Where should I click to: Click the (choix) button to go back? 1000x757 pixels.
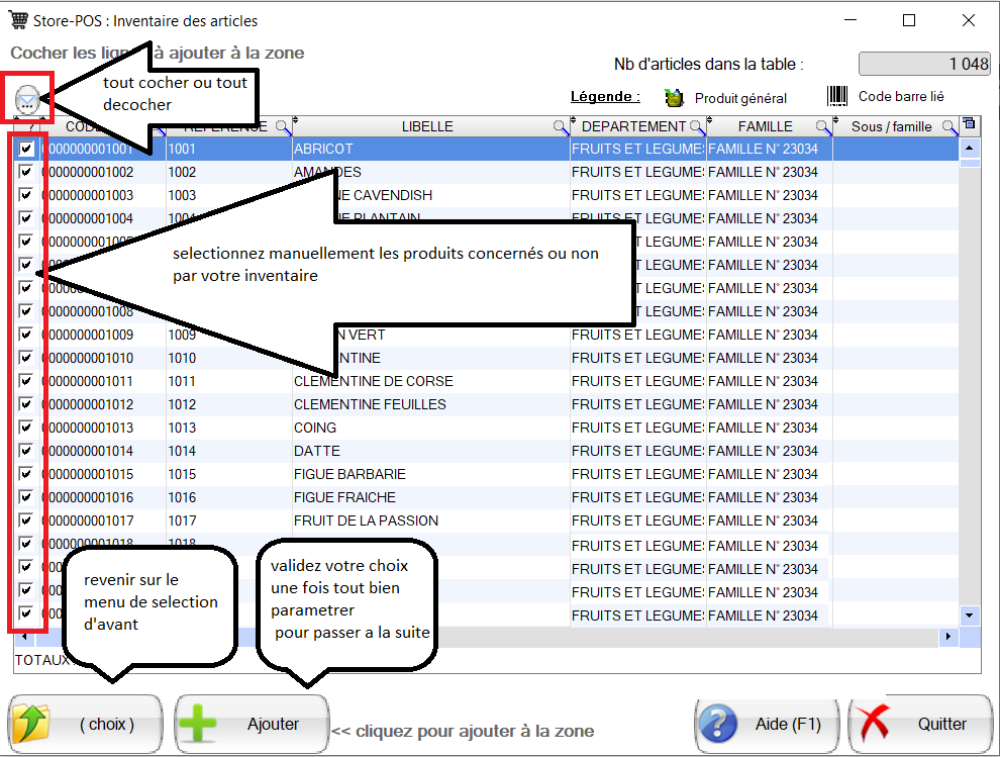click(85, 724)
